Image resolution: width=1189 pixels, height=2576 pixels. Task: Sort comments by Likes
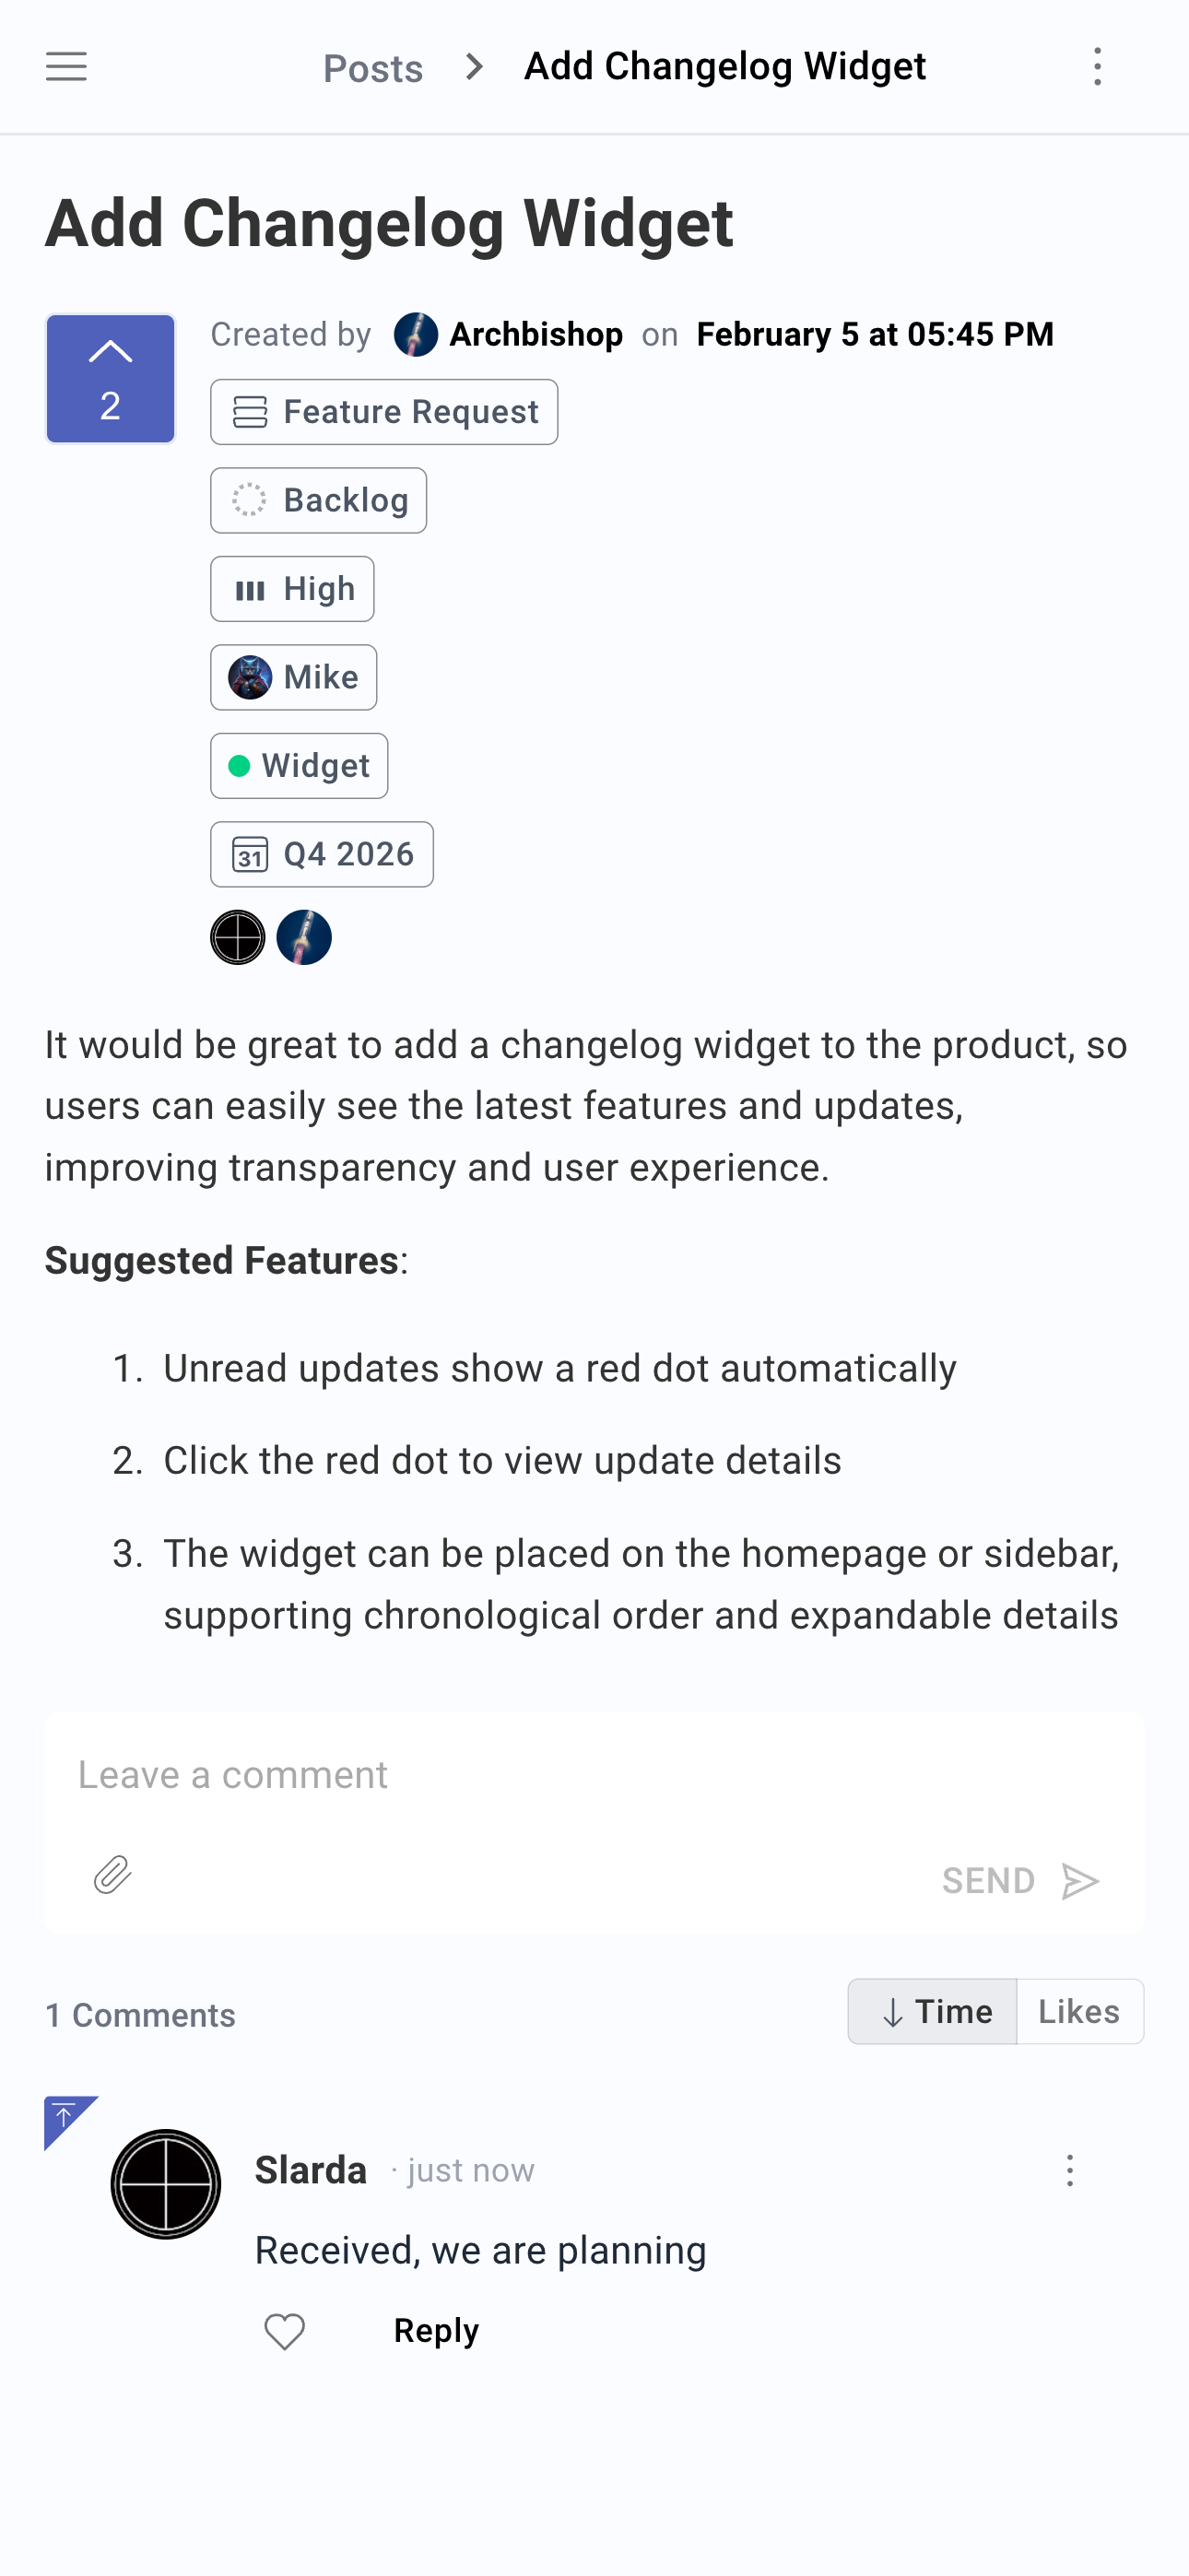[x=1079, y=2012]
